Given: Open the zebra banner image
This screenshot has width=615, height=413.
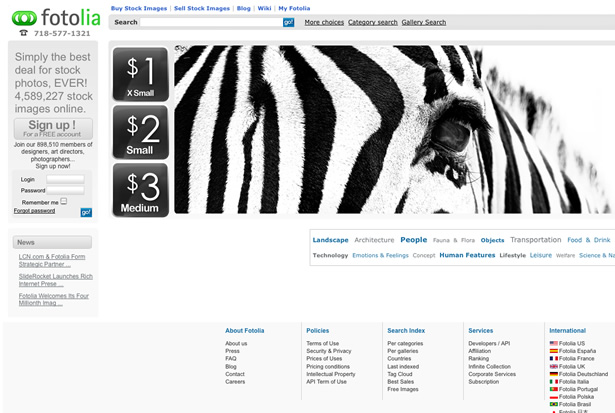Looking at the screenshot, I should click(394, 129).
